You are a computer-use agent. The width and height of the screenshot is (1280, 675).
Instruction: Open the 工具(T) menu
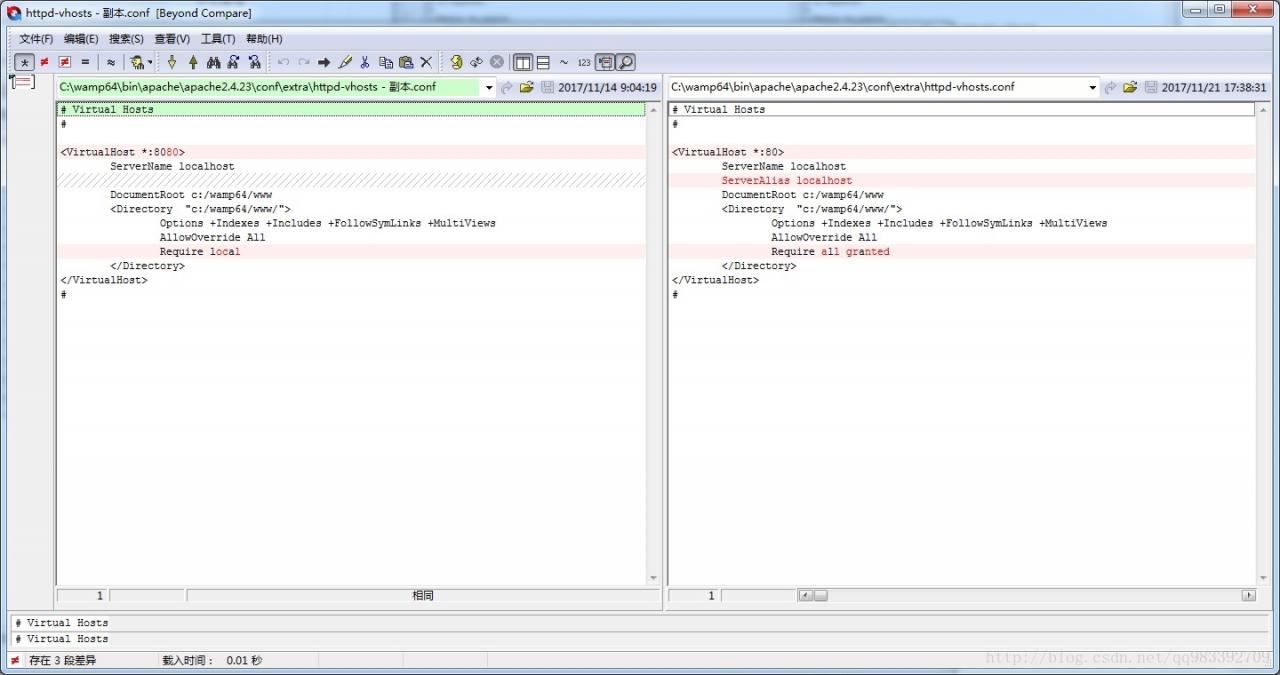pyautogui.click(x=218, y=39)
